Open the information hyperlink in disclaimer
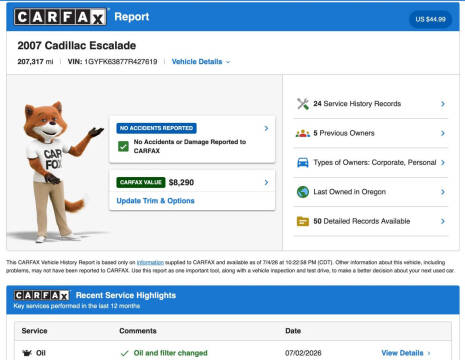The image size is (465, 360). click(150, 262)
